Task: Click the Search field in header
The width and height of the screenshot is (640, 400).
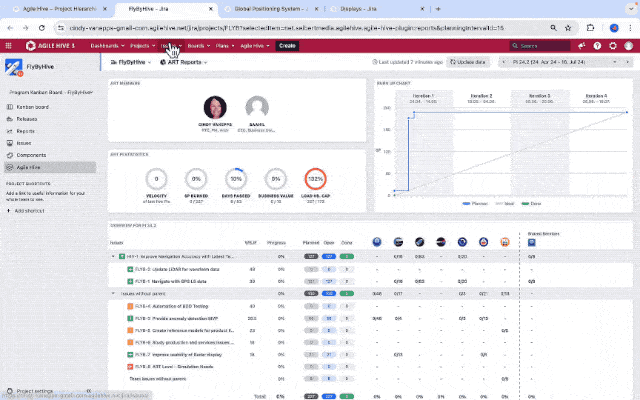Action: coord(540,46)
